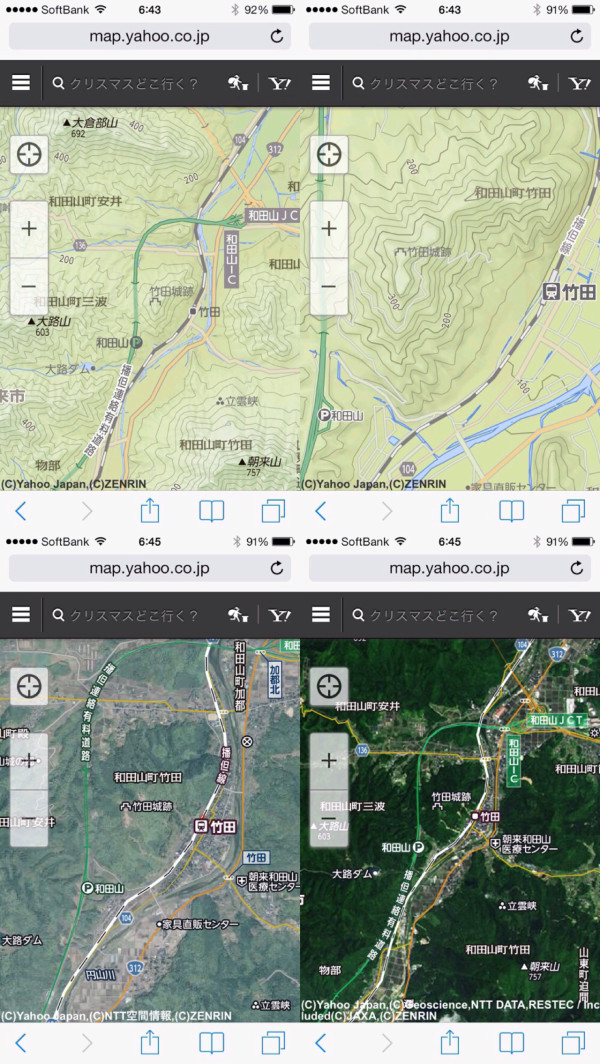600x1064 pixels.
Task: Tap Y! Yahoo logo in top-left screenshot
Action: click(x=280, y=83)
